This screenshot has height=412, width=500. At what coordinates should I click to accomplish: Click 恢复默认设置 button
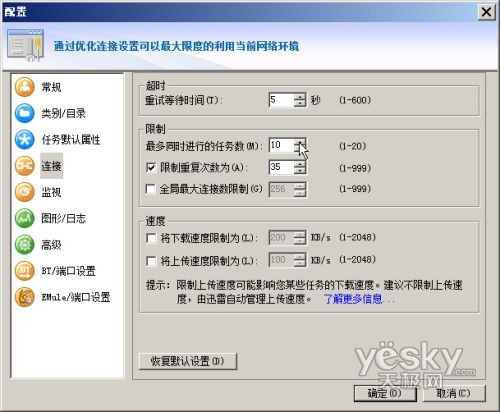[188, 361]
